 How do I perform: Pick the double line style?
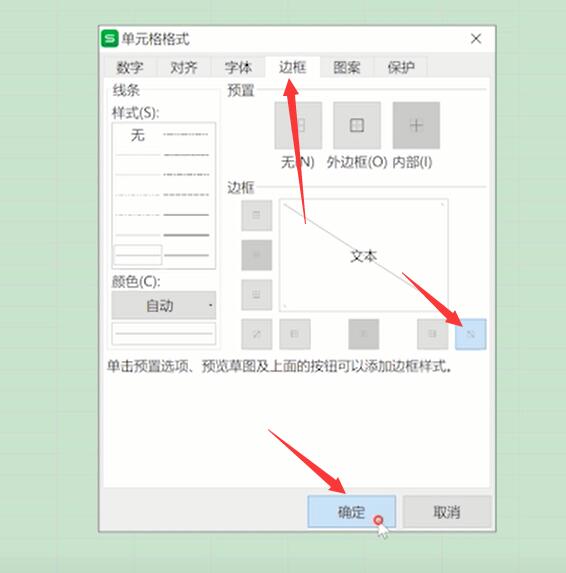tap(186, 255)
